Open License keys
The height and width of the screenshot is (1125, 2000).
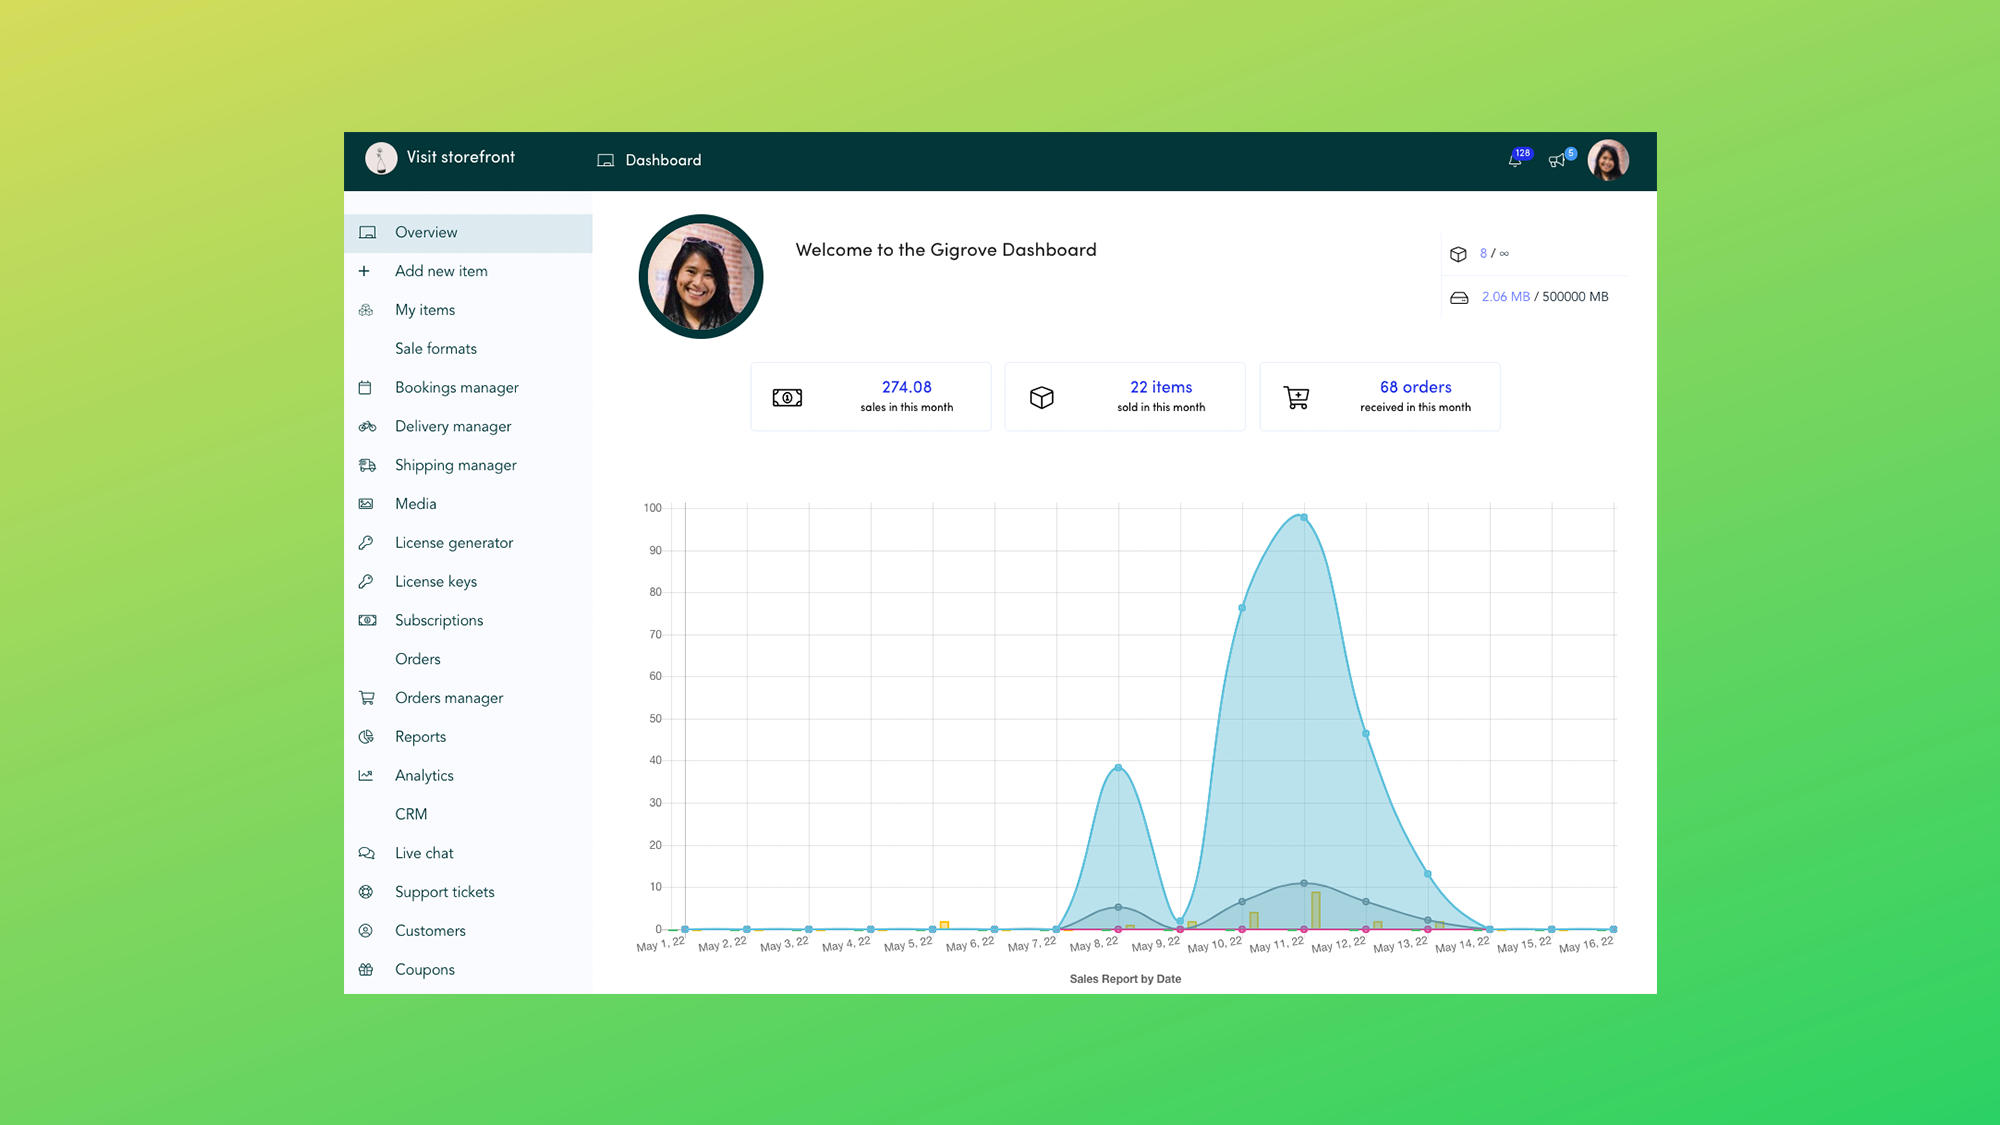[436, 582]
